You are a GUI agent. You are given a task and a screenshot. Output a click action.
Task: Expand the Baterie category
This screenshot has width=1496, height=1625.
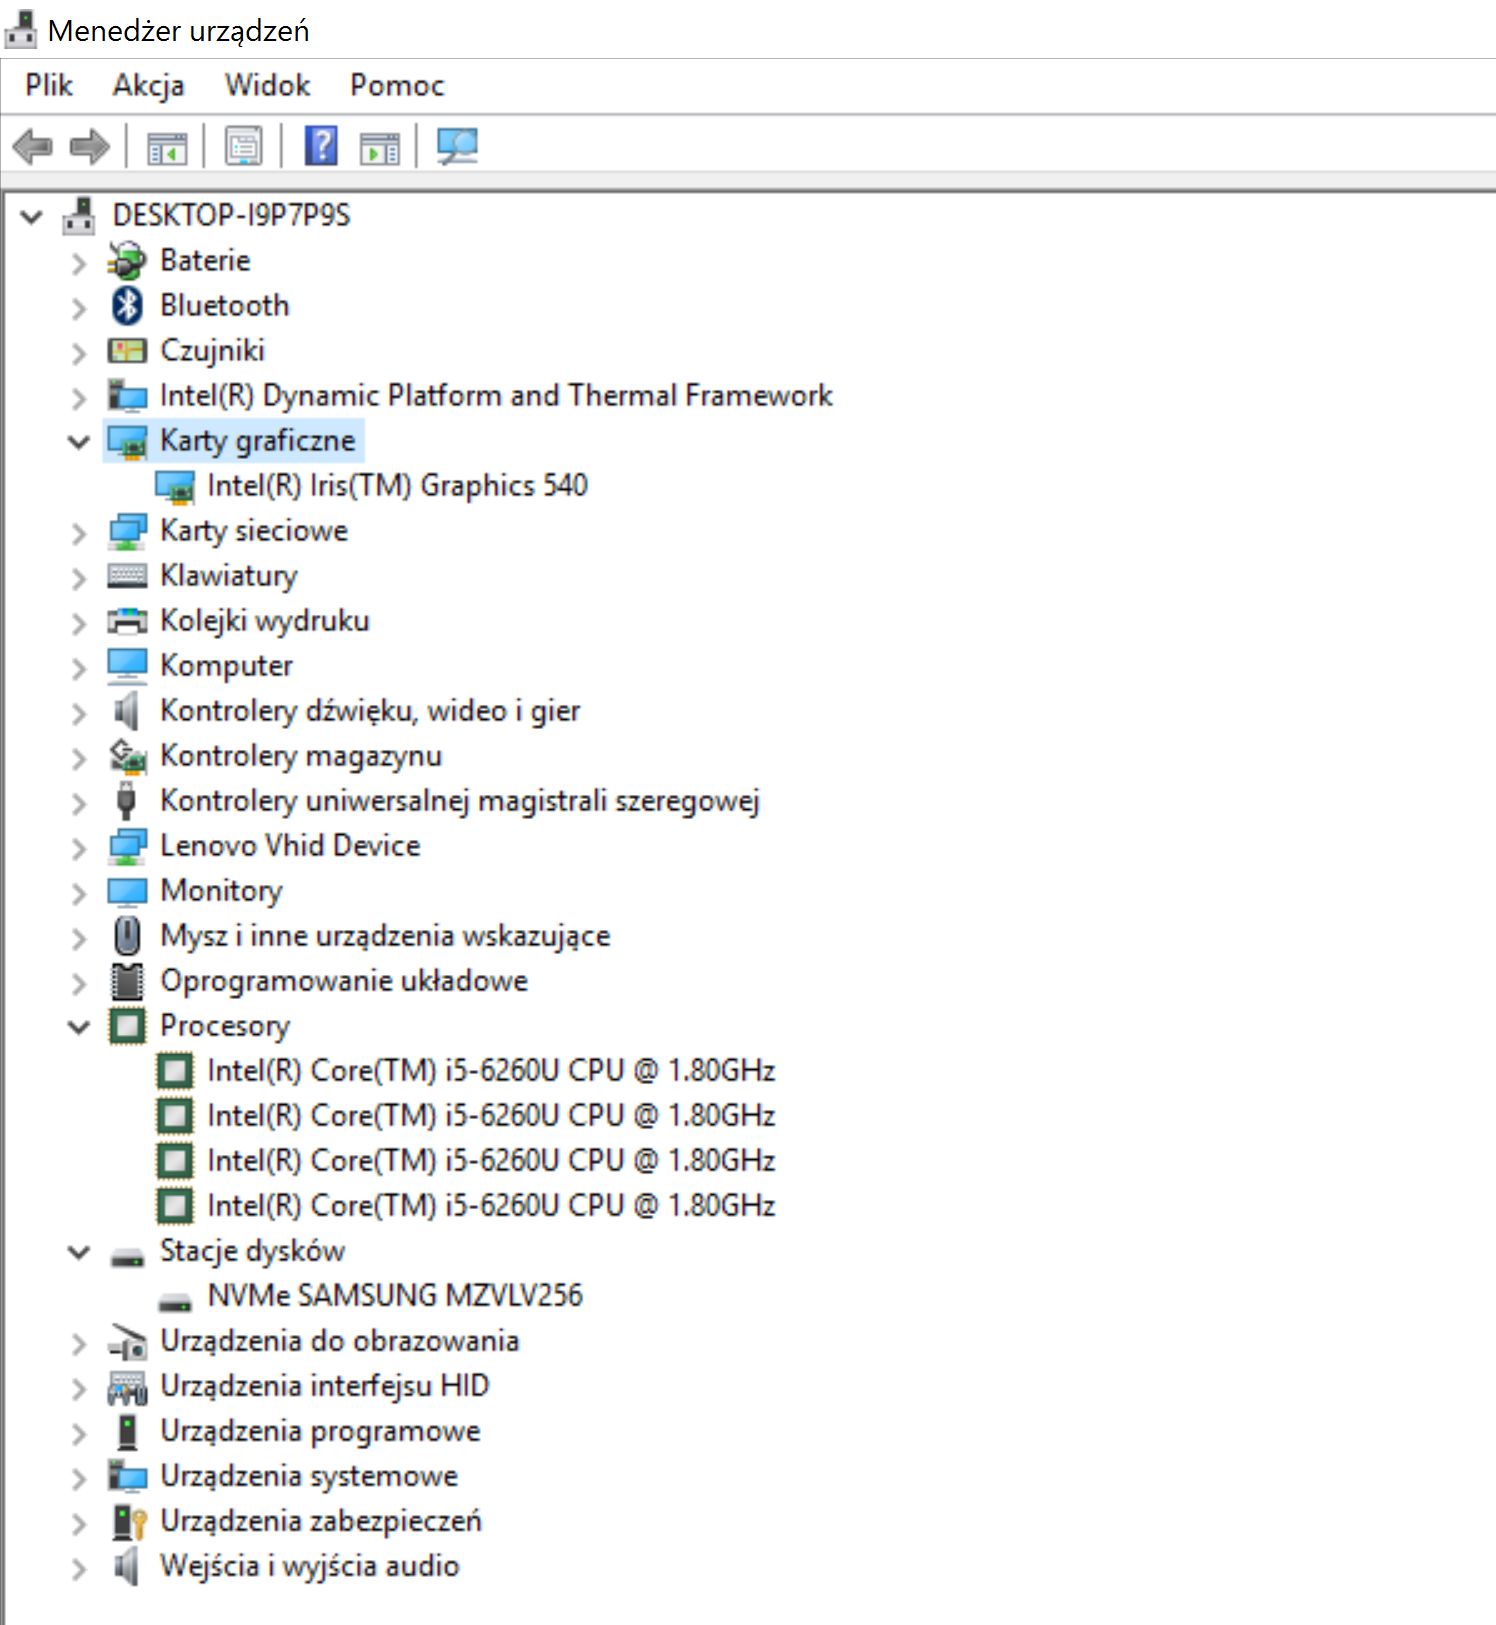(x=79, y=263)
